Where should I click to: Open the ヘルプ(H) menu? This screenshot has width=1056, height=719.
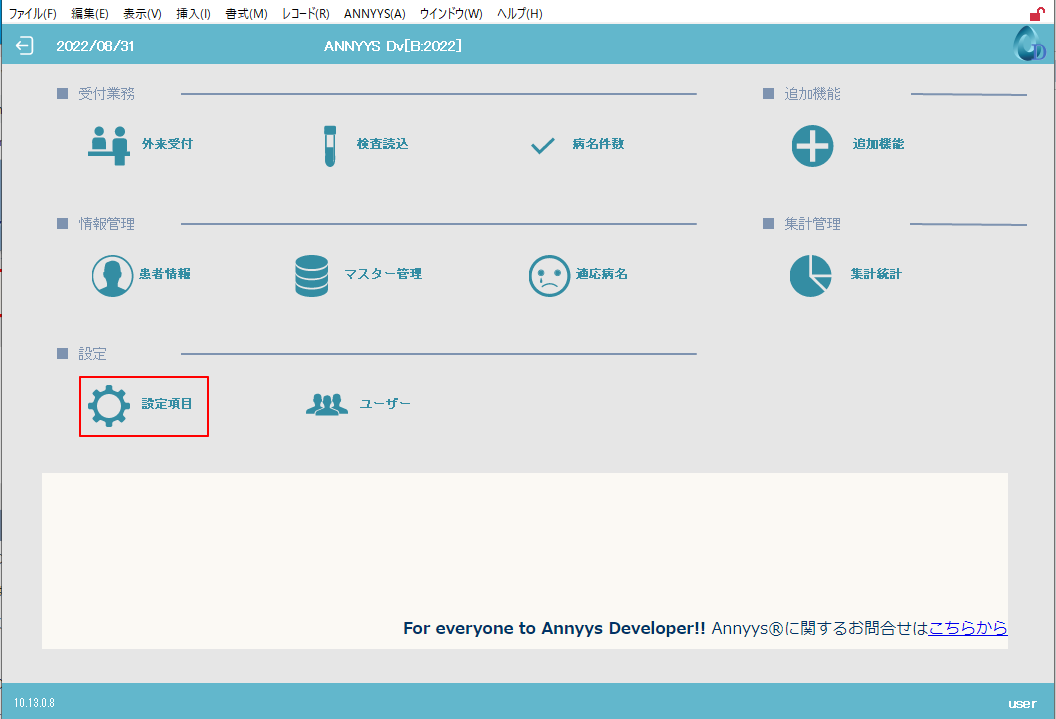pos(520,13)
